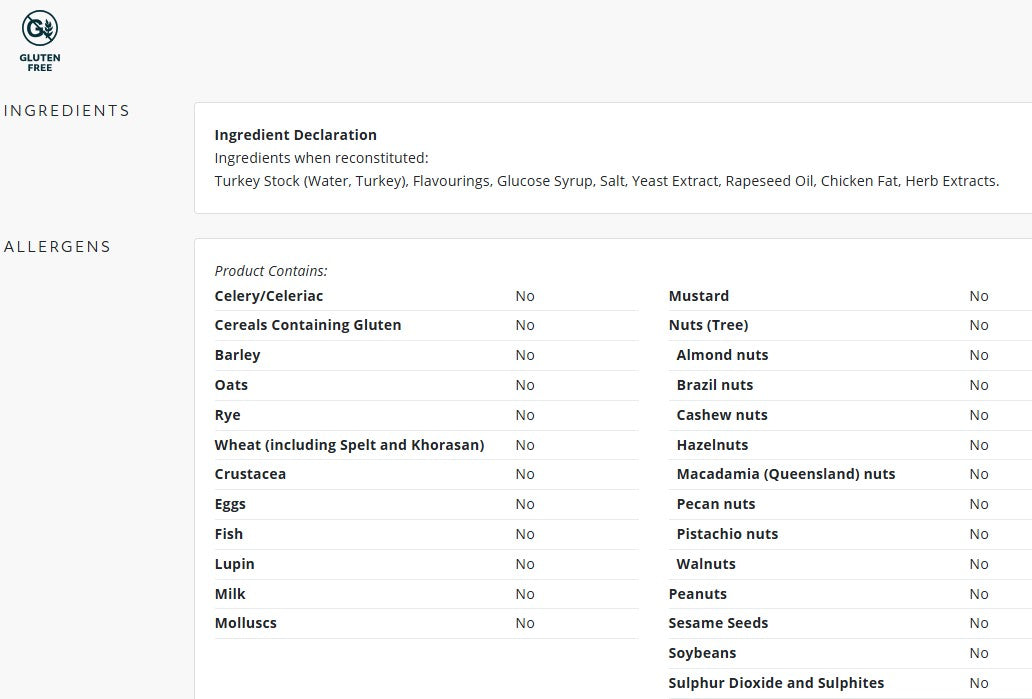Screen dimensions: 1032x699
Task: Click the Cereals Containing Gluten label
Action: point(307,325)
